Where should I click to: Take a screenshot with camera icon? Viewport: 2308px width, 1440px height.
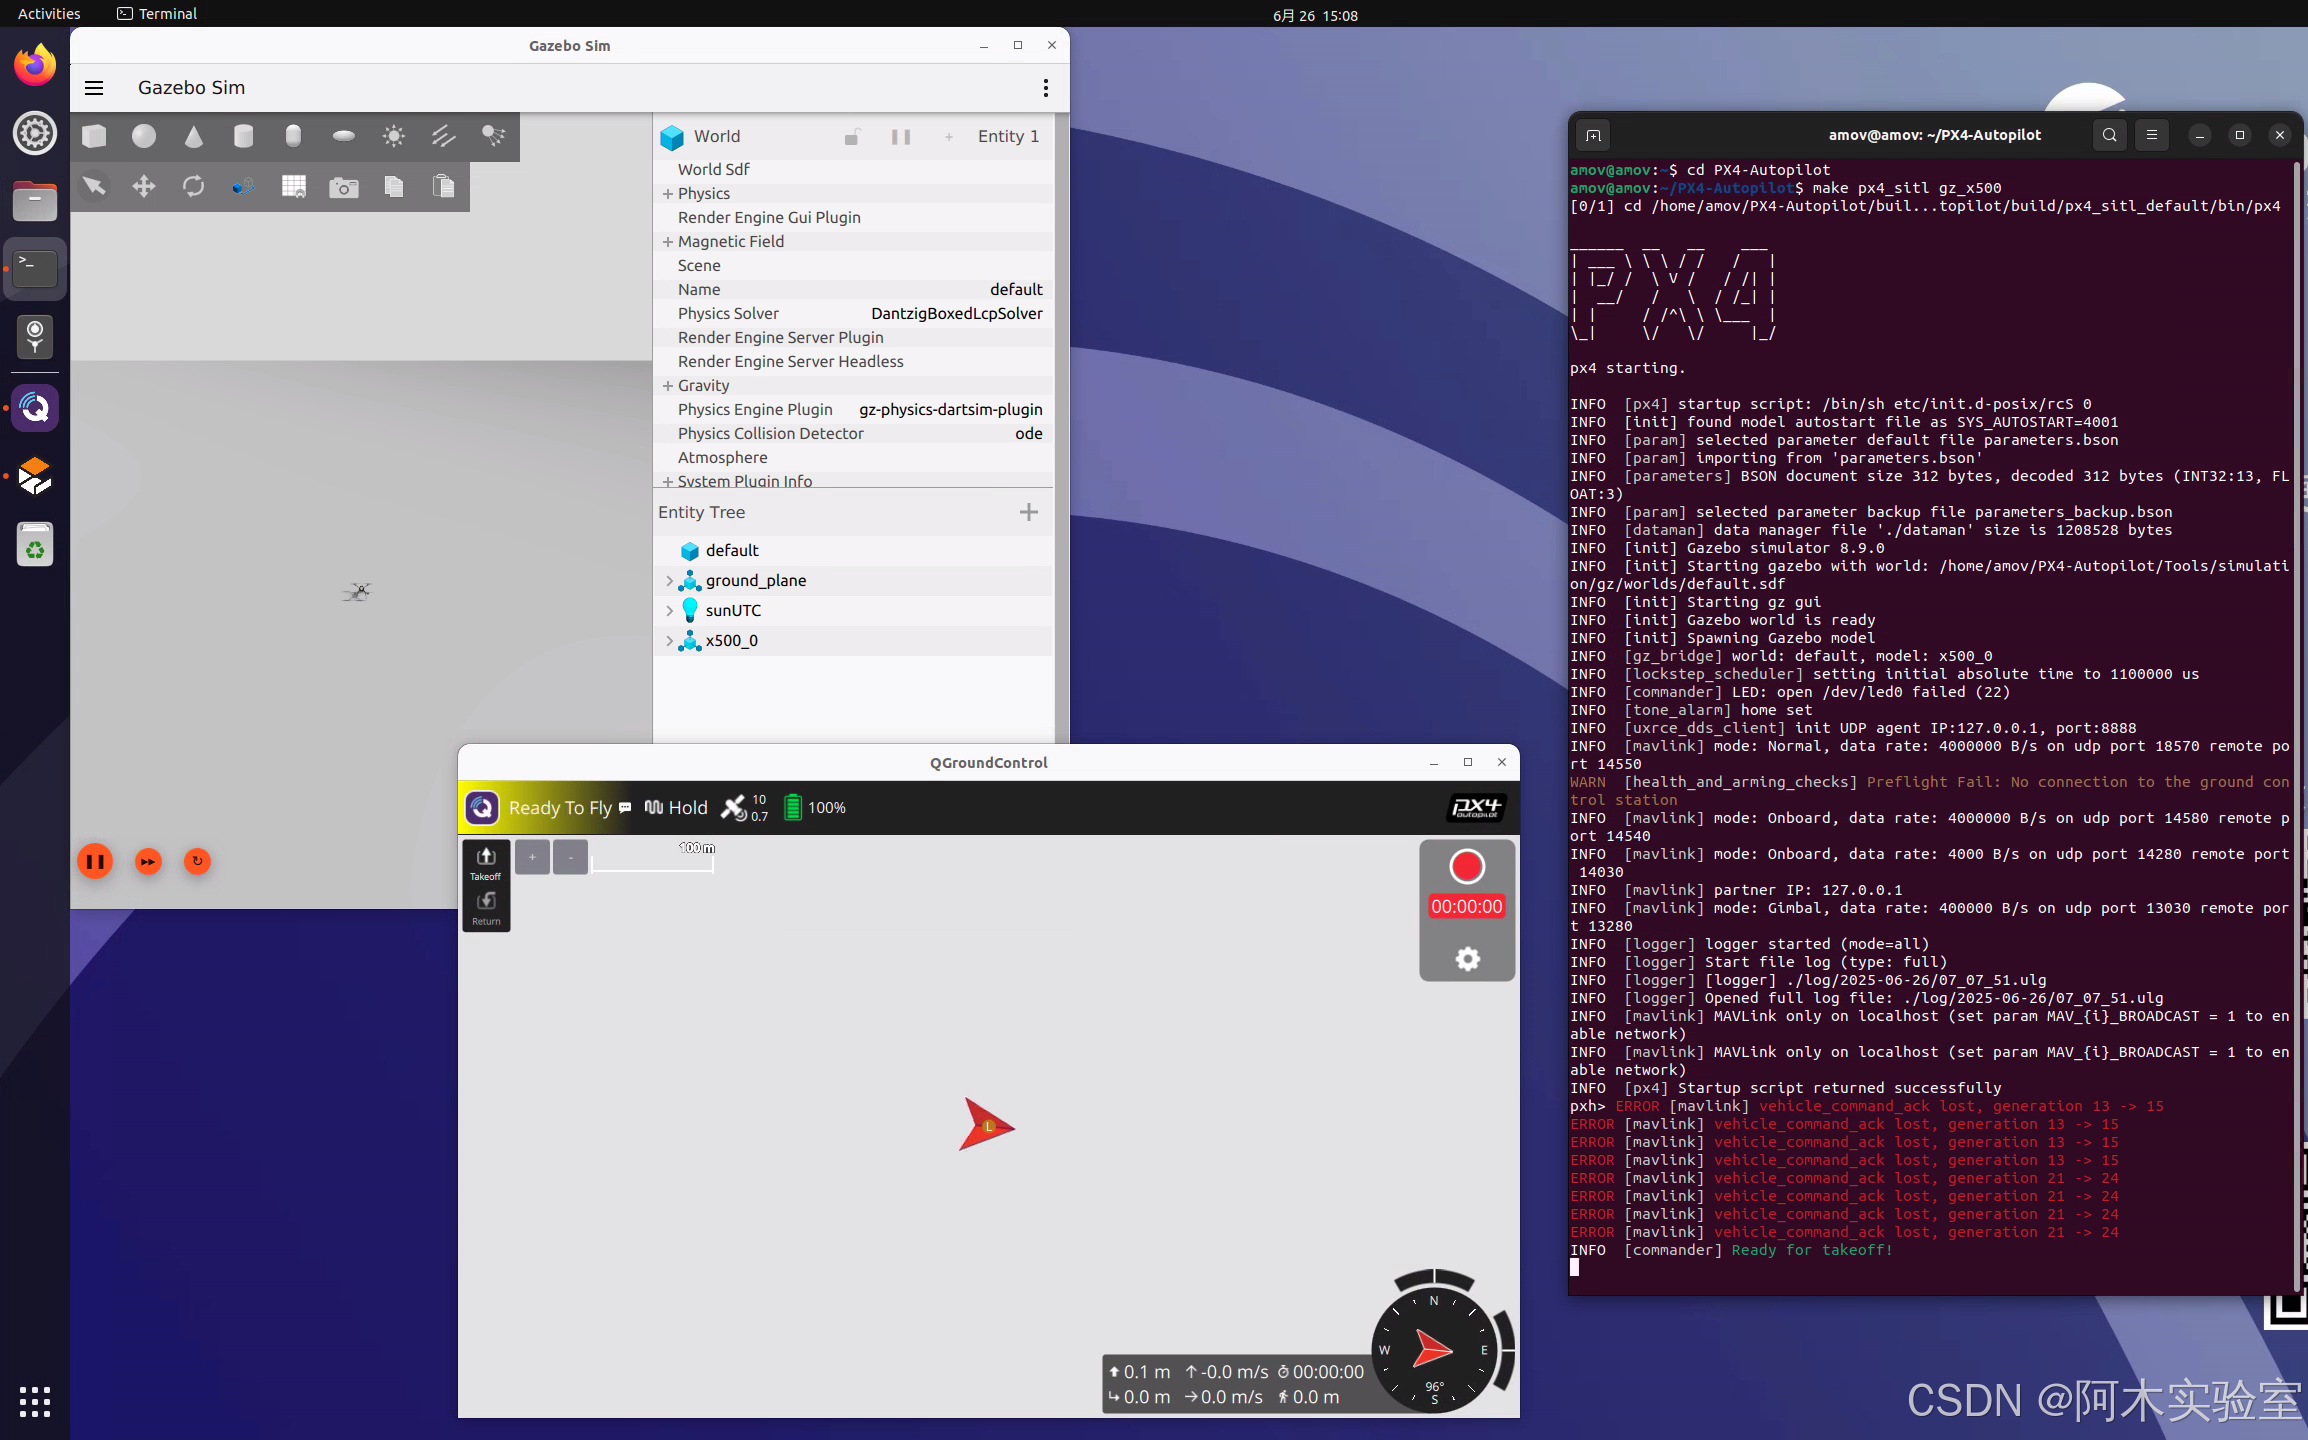(343, 187)
